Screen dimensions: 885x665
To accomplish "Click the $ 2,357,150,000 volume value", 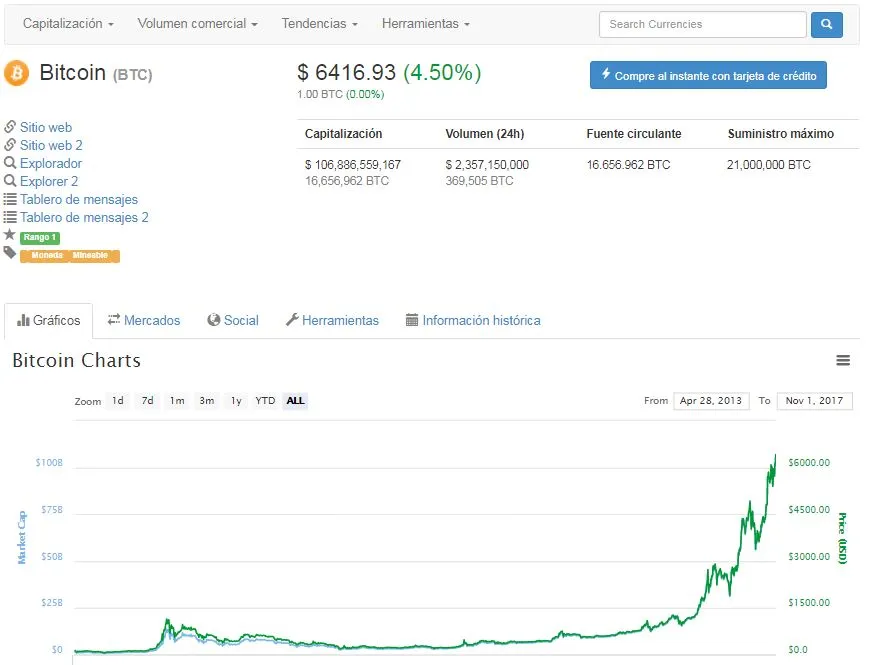I will point(487,165).
